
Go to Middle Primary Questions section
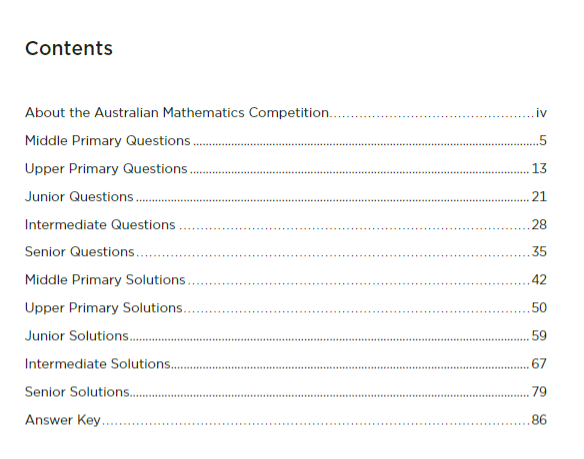(x=286, y=140)
